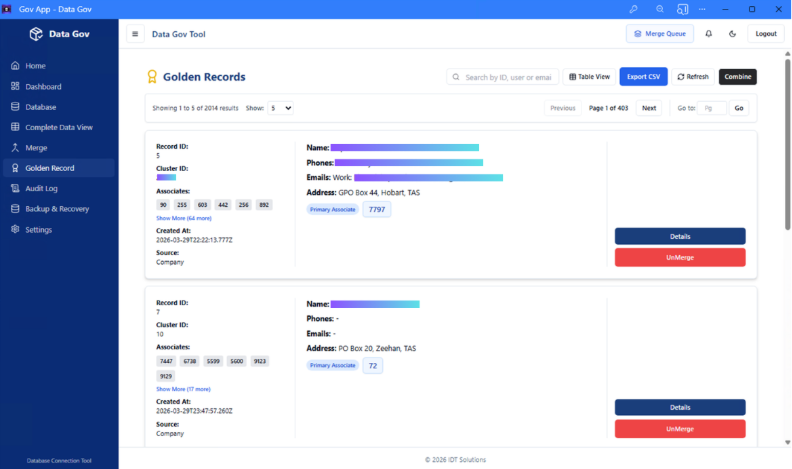Select Golden Record in sidebar
792x469 pixels.
click(x=59, y=168)
